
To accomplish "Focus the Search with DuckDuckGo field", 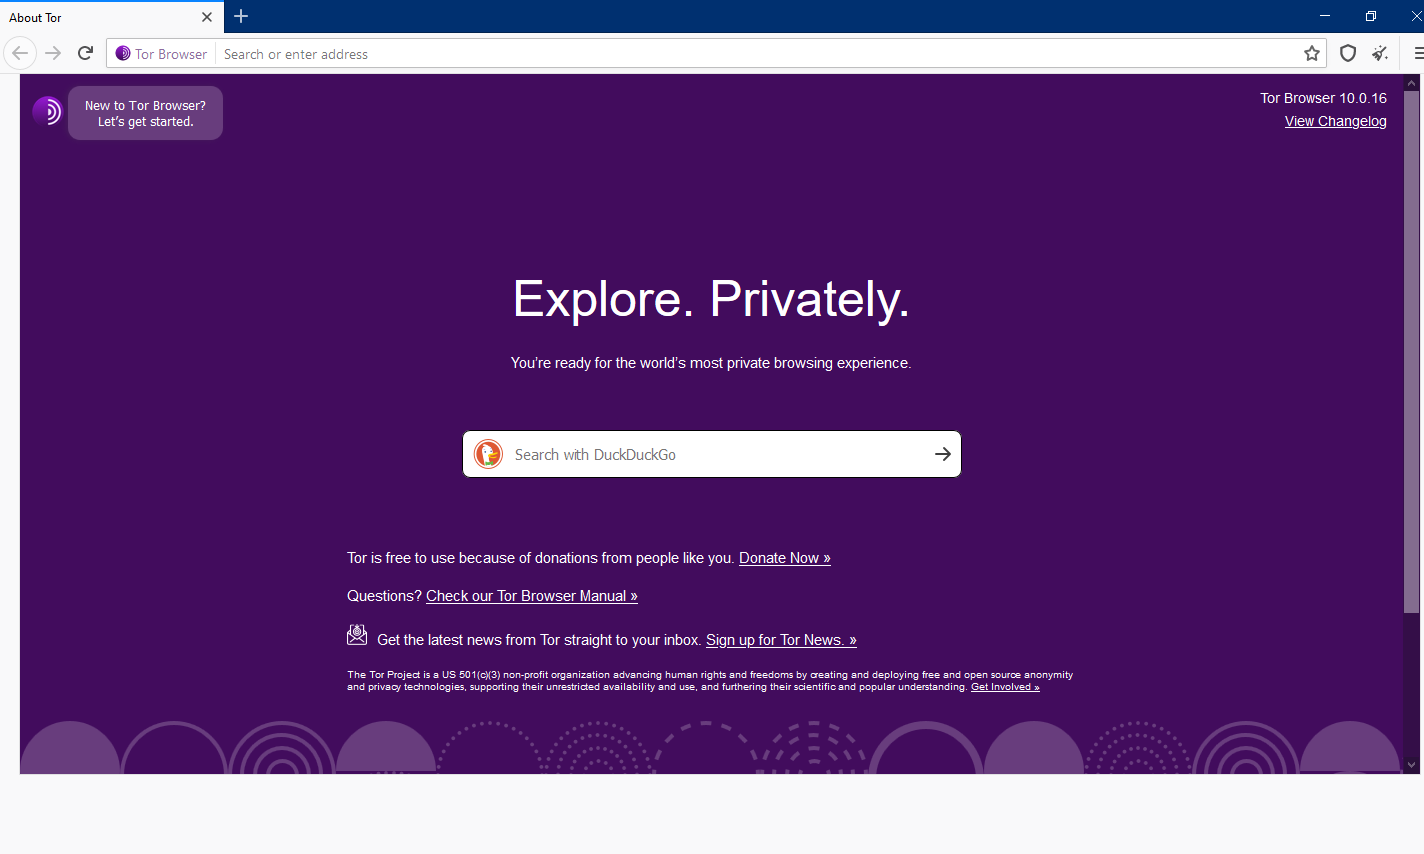I will pos(712,454).
